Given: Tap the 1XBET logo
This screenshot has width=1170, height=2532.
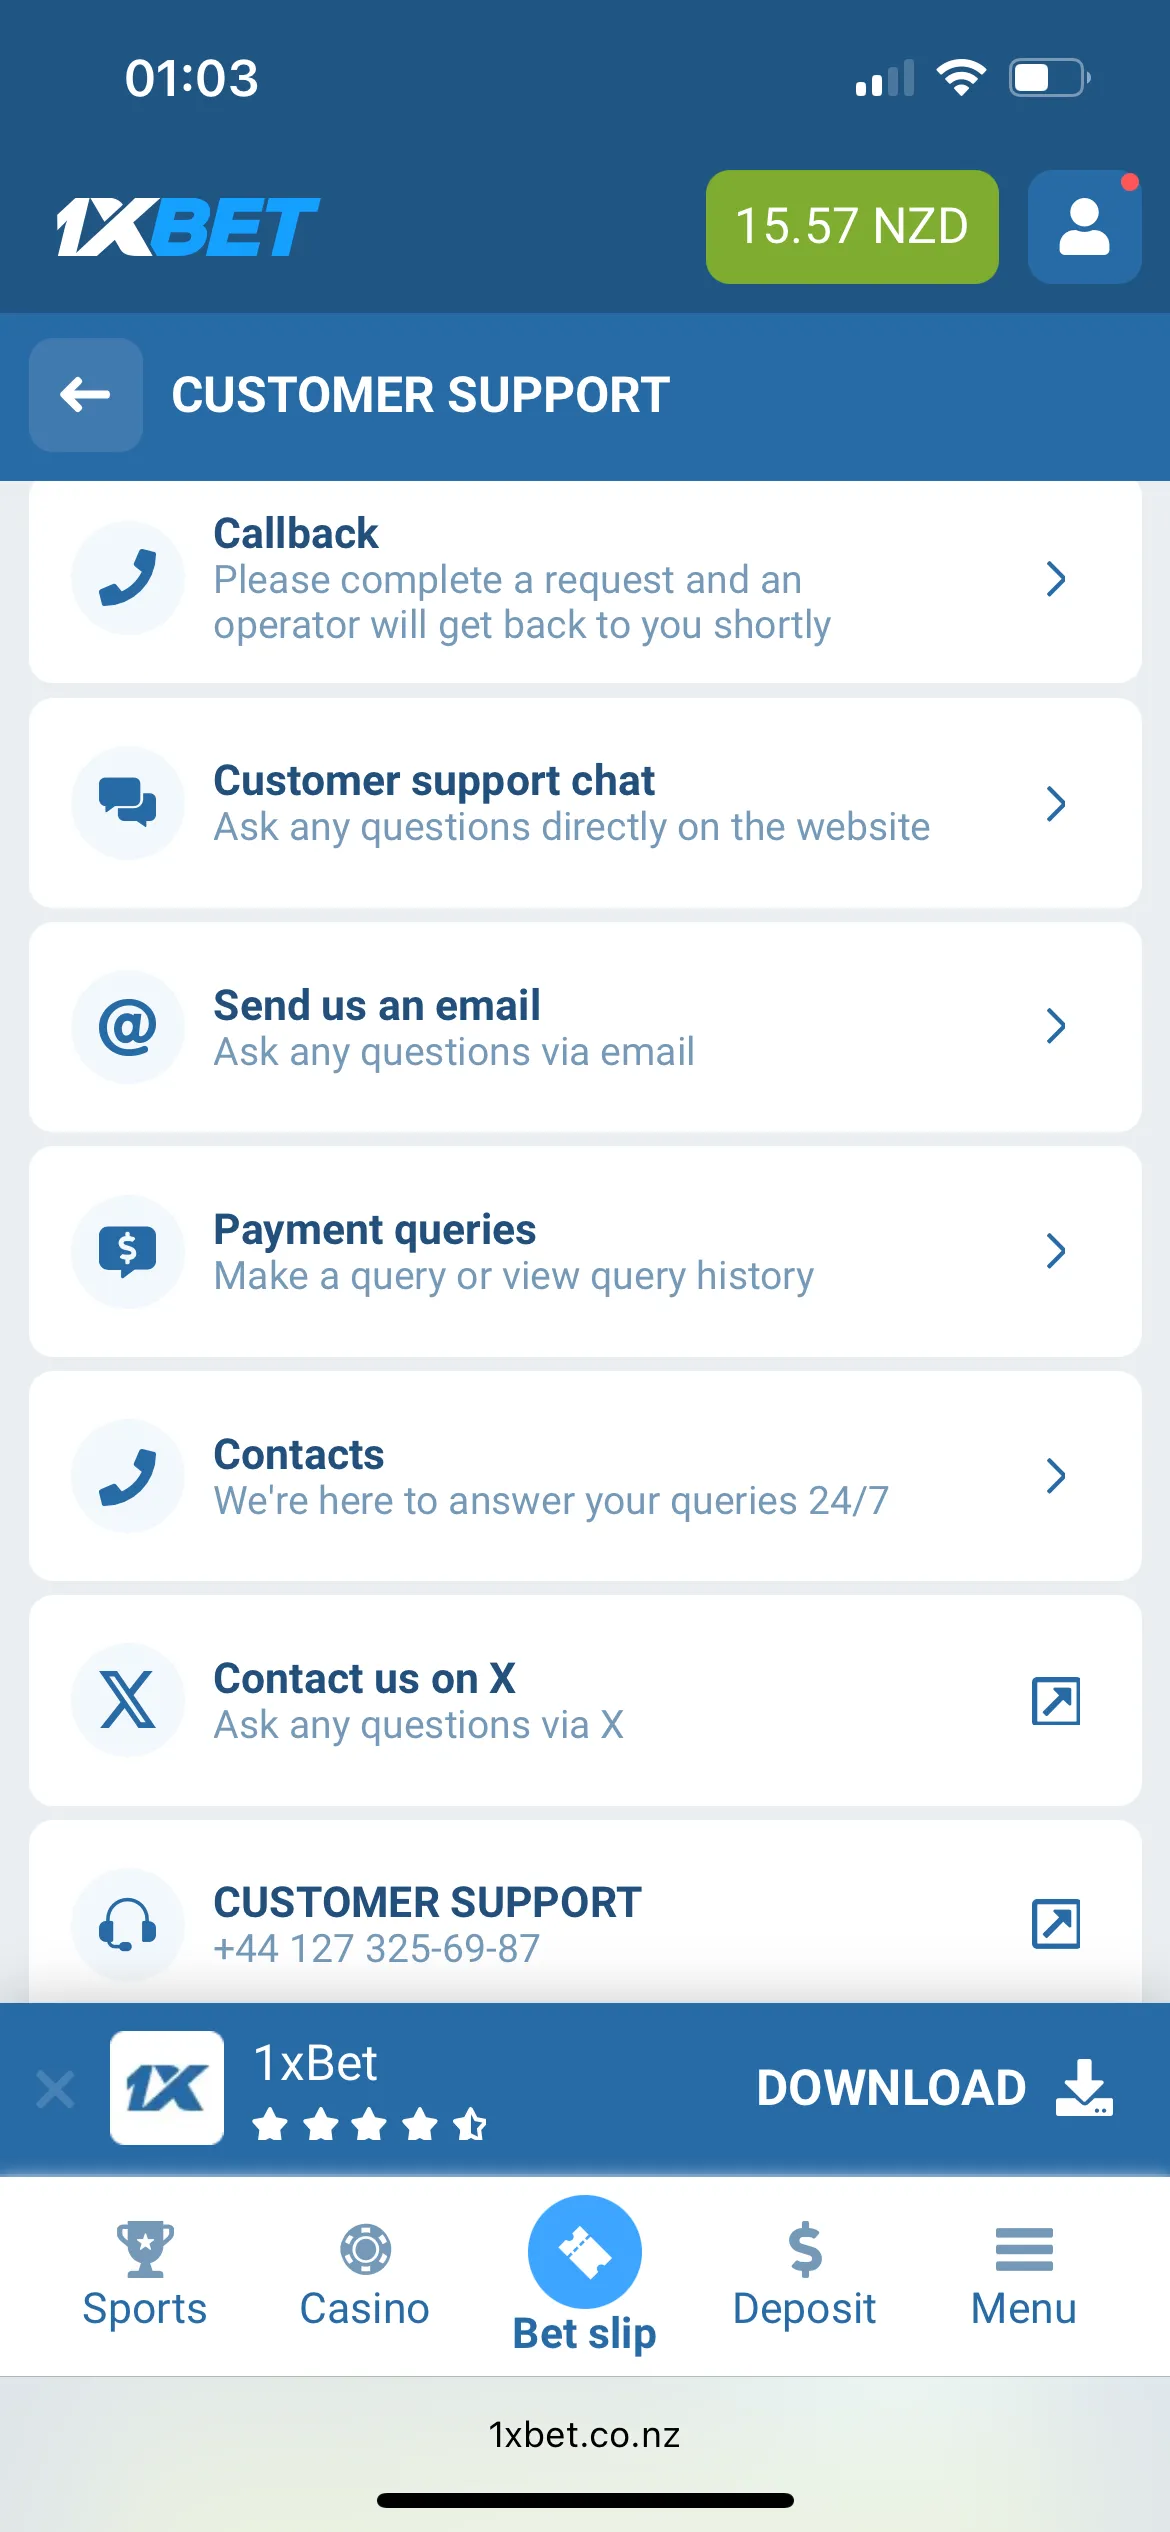Looking at the screenshot, I should point(188,227).
